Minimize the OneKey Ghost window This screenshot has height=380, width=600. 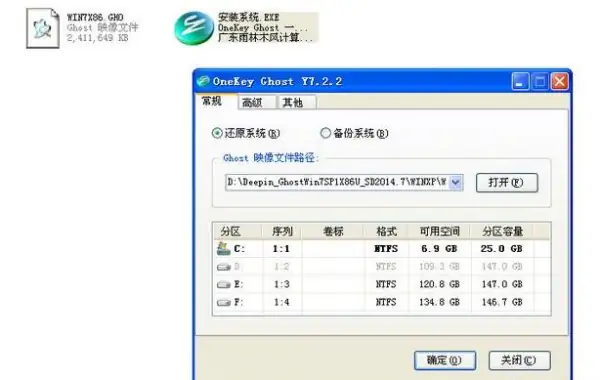[520, 82]
